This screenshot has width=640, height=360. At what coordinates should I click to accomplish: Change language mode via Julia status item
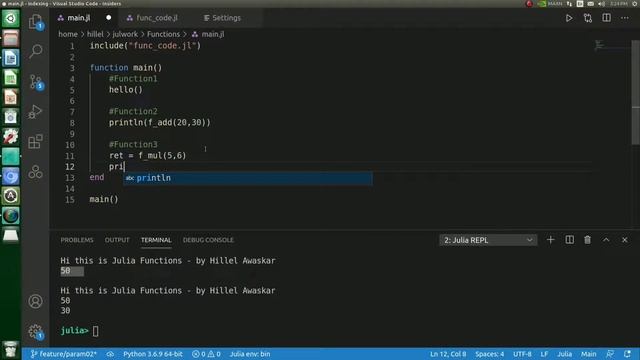point(564,354)
